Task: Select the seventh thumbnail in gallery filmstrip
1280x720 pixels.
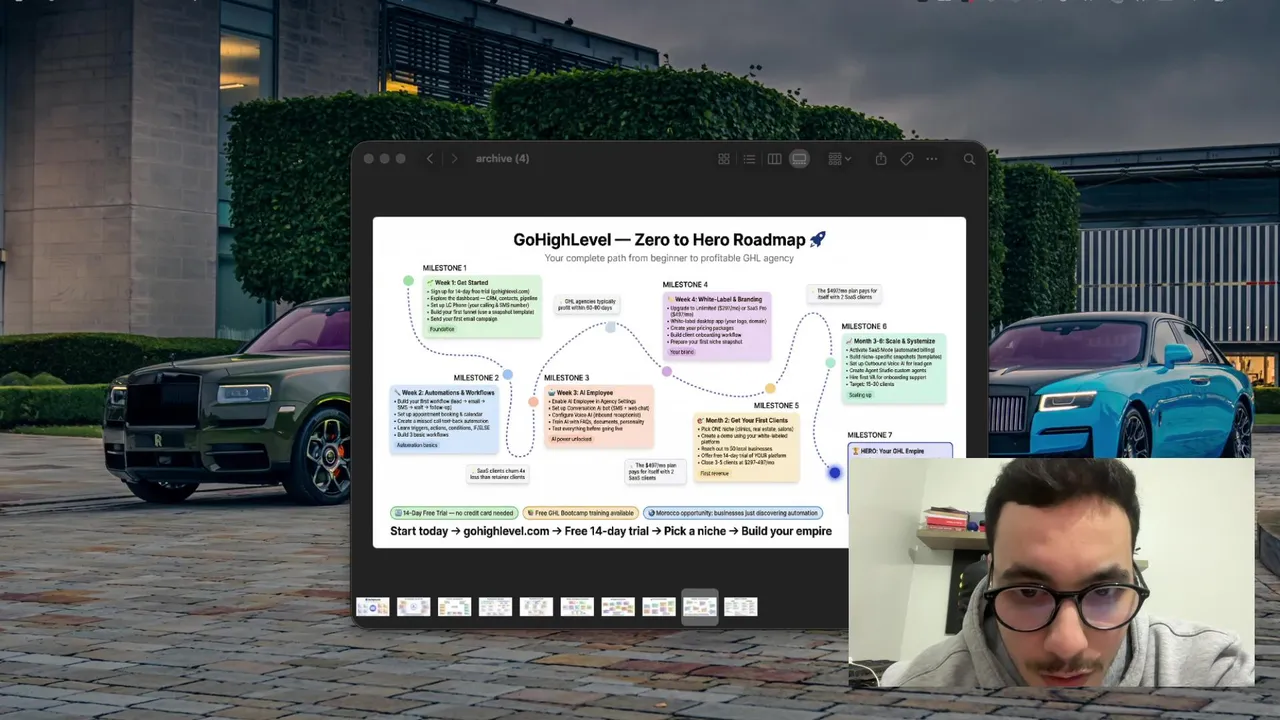Action: coord(618,607)
